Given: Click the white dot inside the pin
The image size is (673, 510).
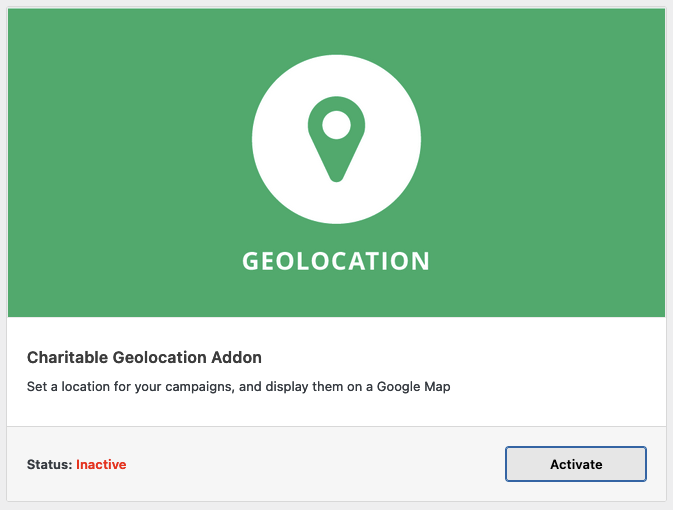Looking at the screenshot, I should 336,125.
